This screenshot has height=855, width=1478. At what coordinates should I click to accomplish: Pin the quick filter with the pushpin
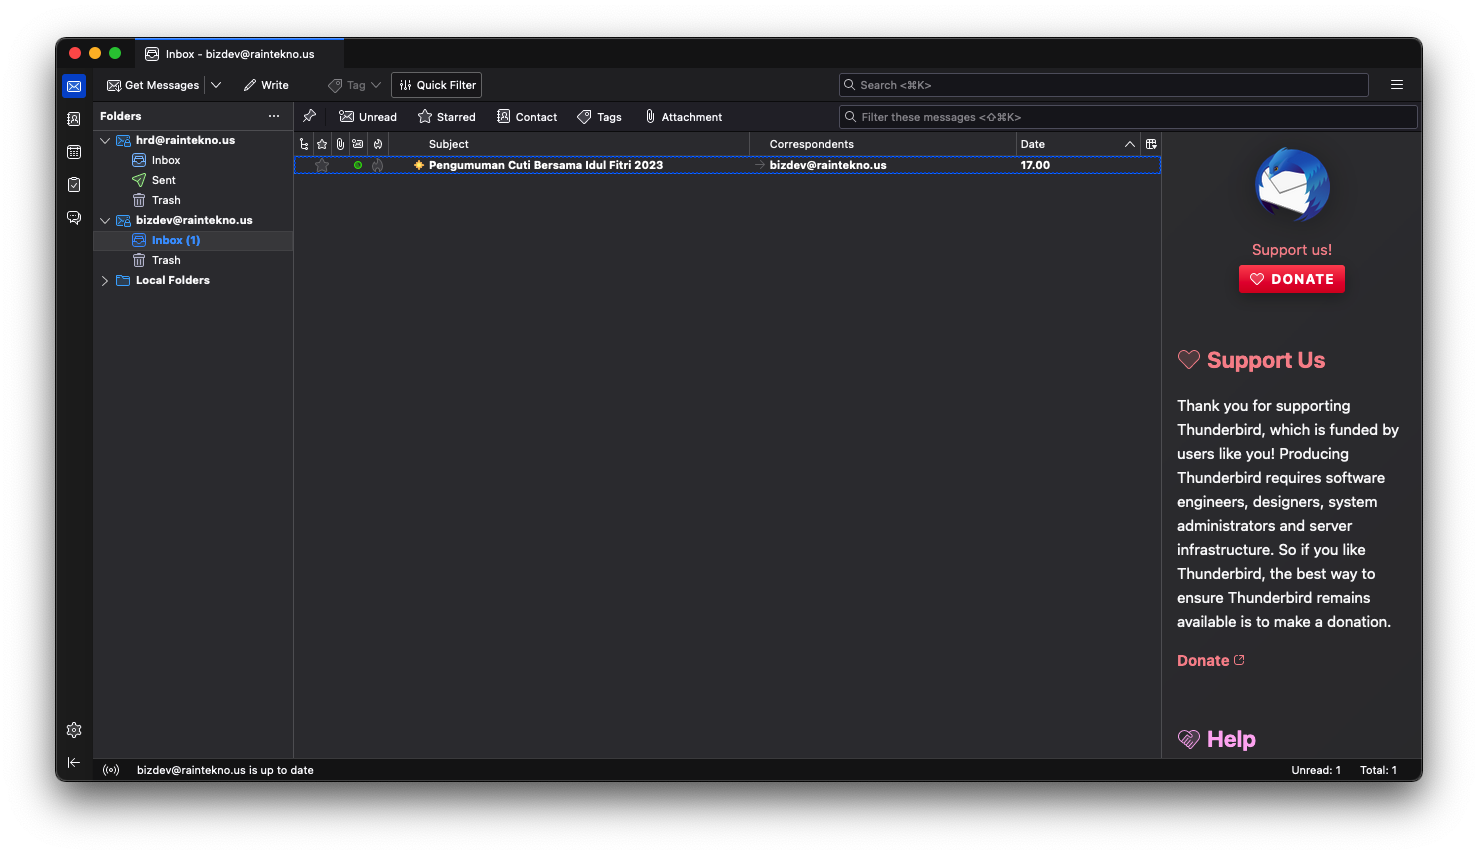pos(310,116)
